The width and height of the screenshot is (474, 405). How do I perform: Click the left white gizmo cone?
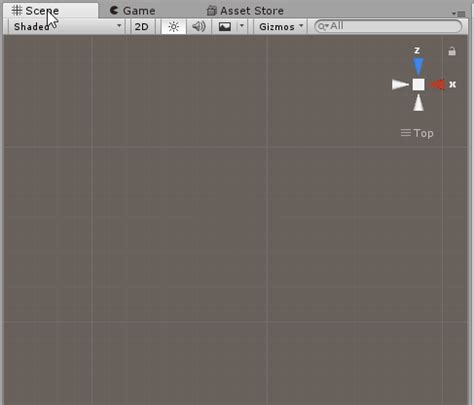pyautogui.click(x=400, y=84)
